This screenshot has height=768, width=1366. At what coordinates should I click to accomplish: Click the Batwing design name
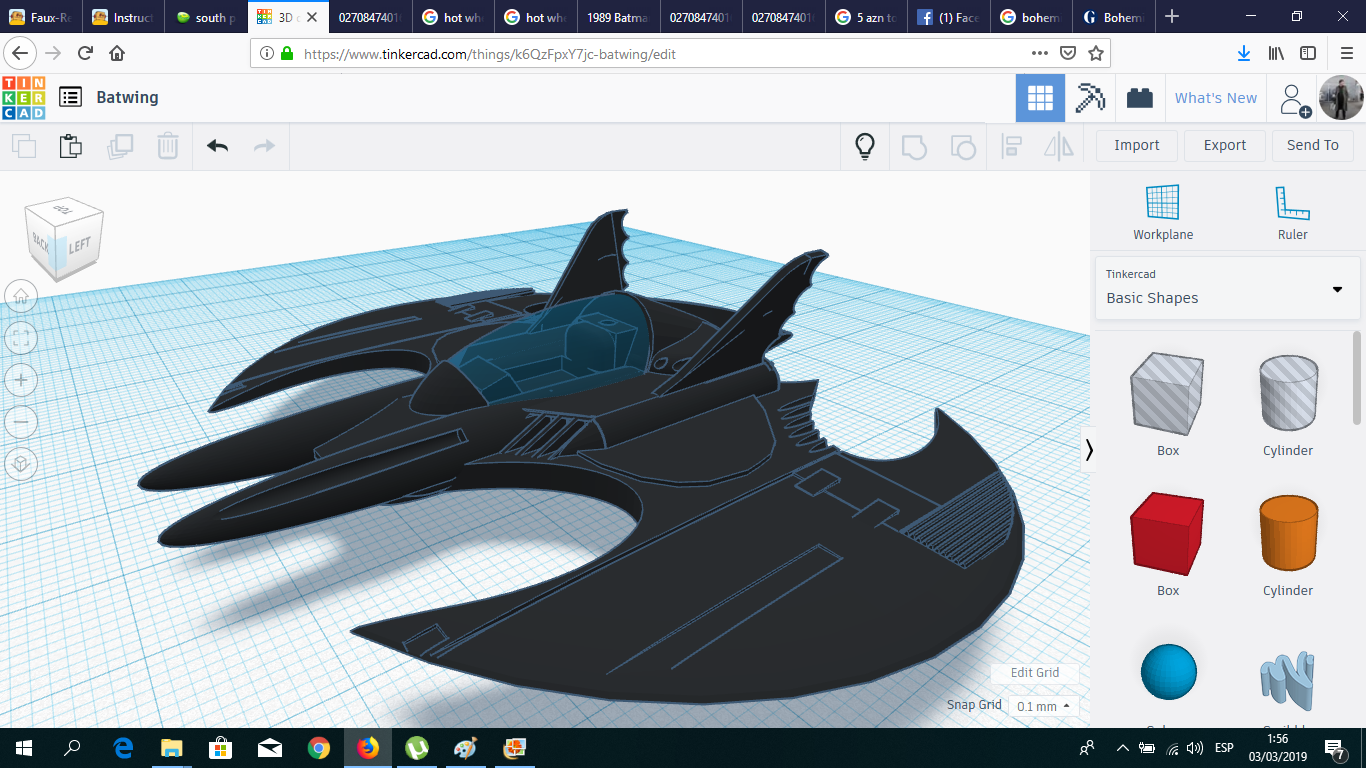click(x=127, y=97)
